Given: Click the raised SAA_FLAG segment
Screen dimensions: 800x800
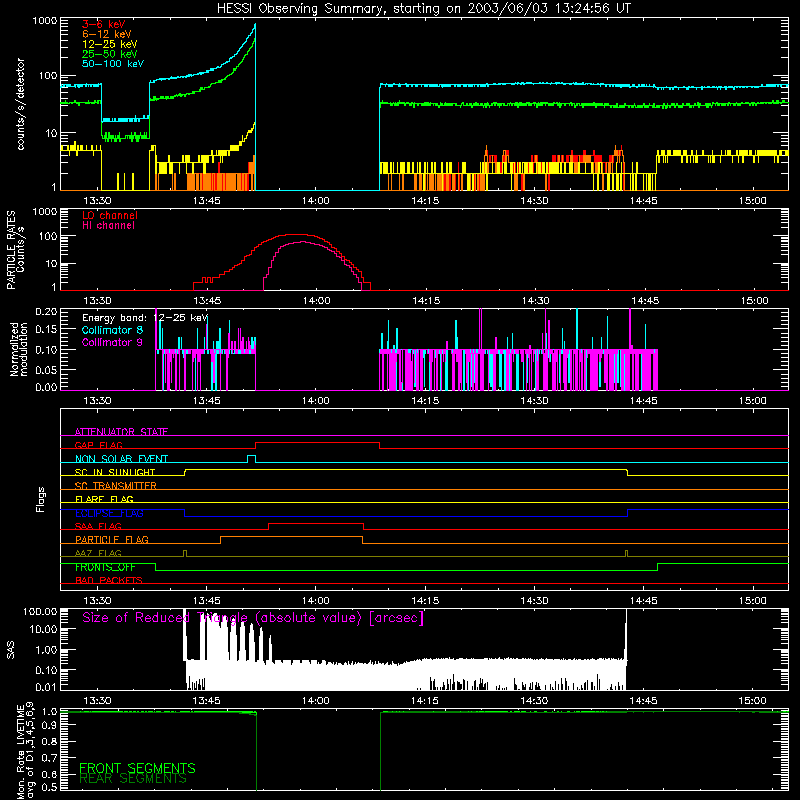Looking at the screenshot, I should coord(316,523).
